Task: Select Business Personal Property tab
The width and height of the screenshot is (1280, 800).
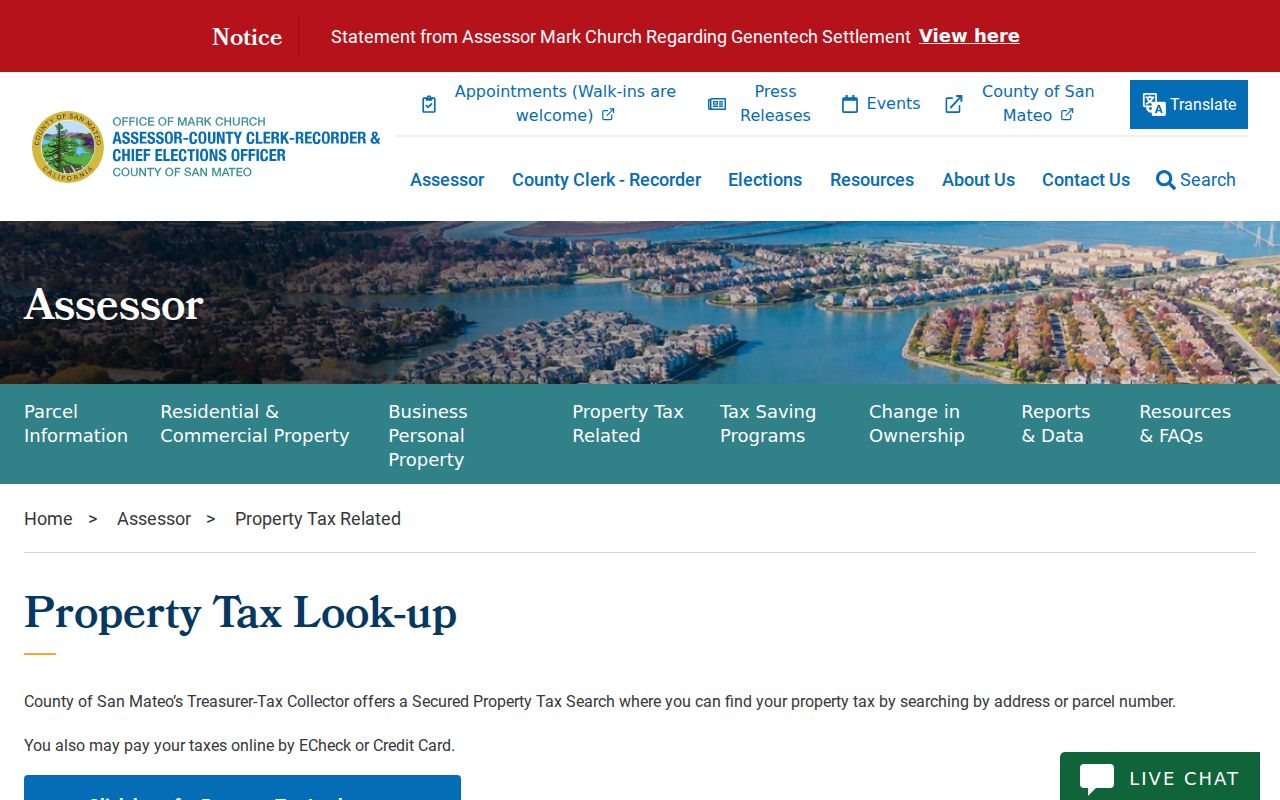Action: tap(428, 436)
